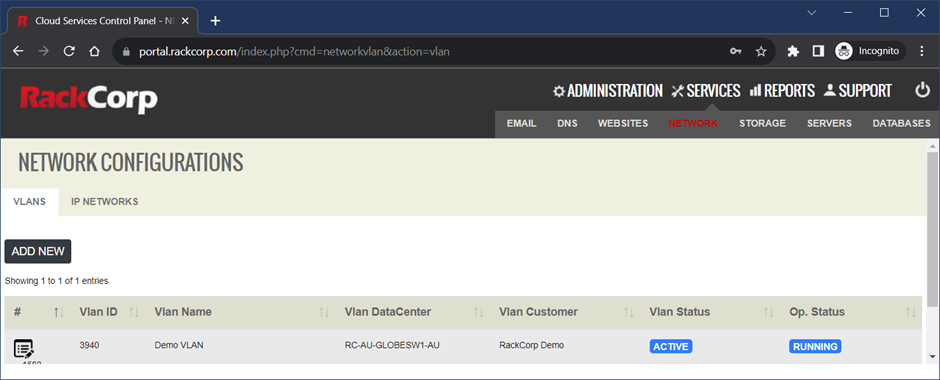Select the Websites submenu item
The width and height of the screenshot is (940, 380).
(623, 123)
